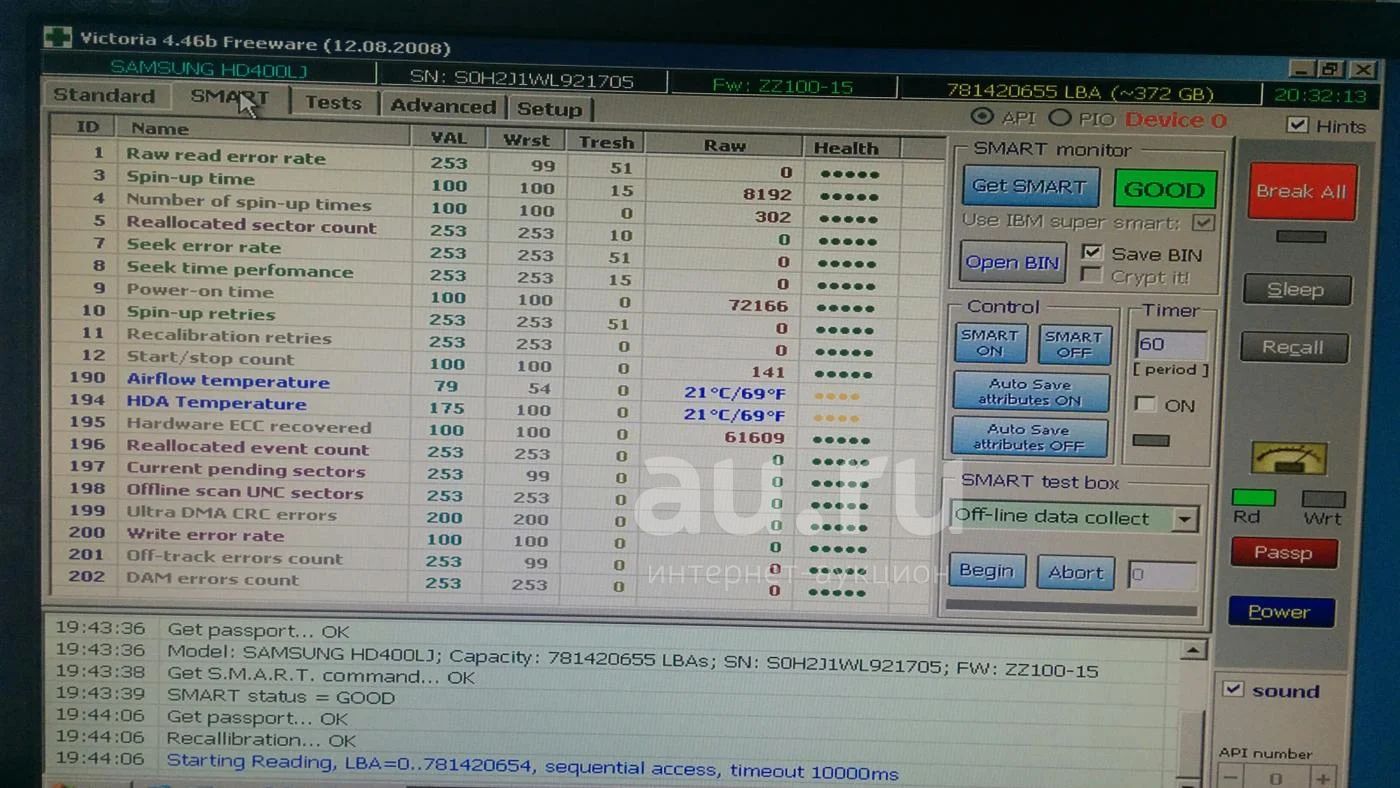Click the Victoria green cross app icon
Screen dimensions: 1400x788
(57, 38)
